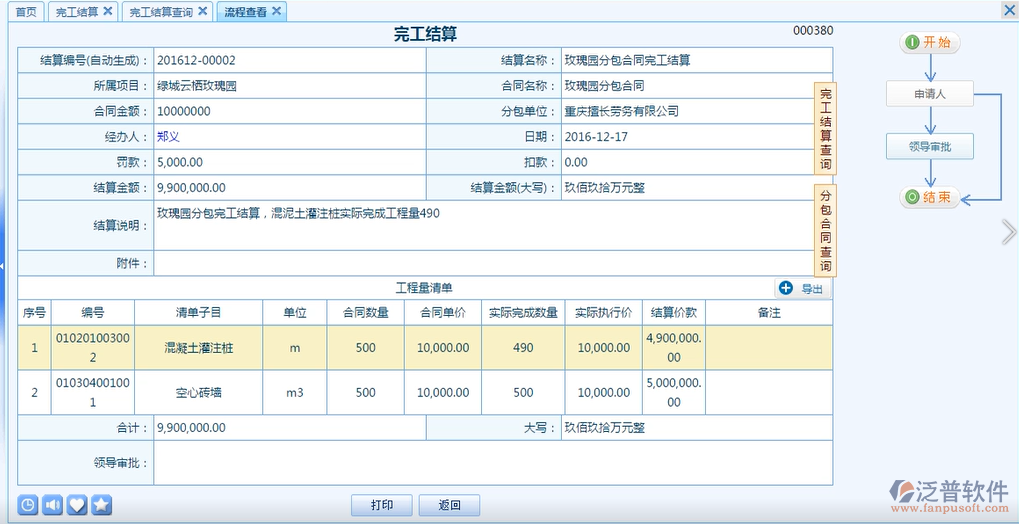
Task: Click settlement price 5,000,000.00 cell
Action: 674,393
